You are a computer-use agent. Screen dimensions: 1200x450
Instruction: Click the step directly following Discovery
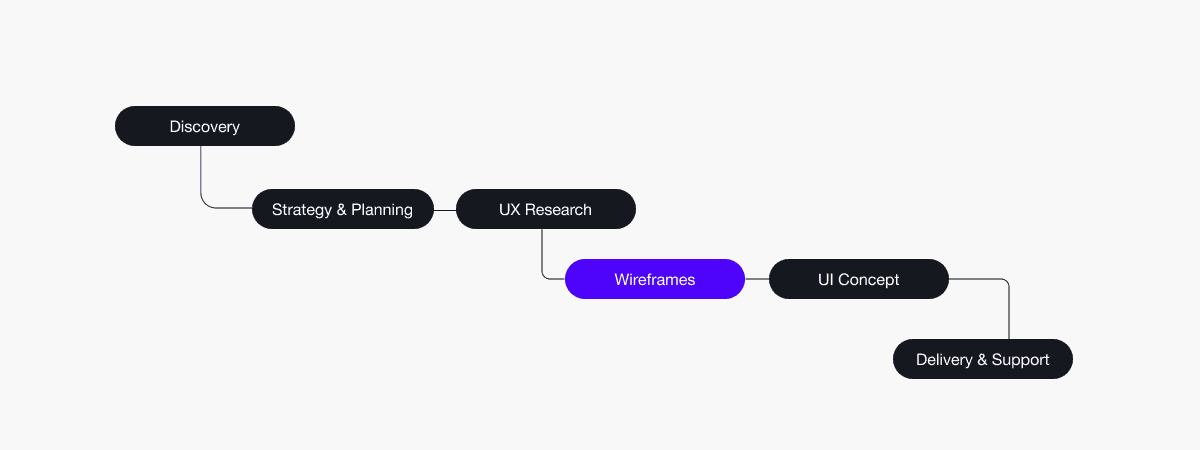[x=343, y=209]
